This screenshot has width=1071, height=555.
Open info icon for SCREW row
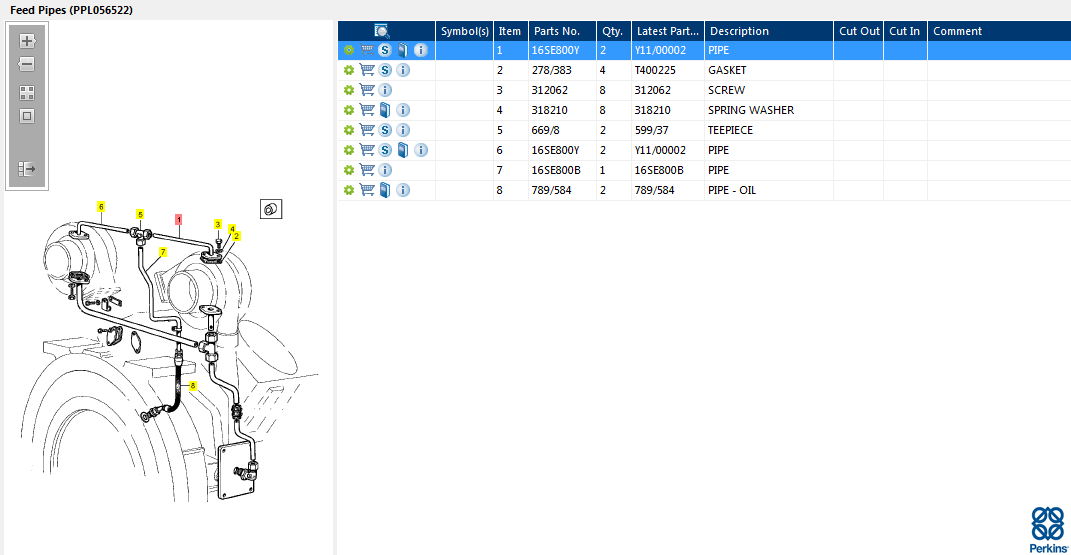pyautogui.click(x=385, y=90)
